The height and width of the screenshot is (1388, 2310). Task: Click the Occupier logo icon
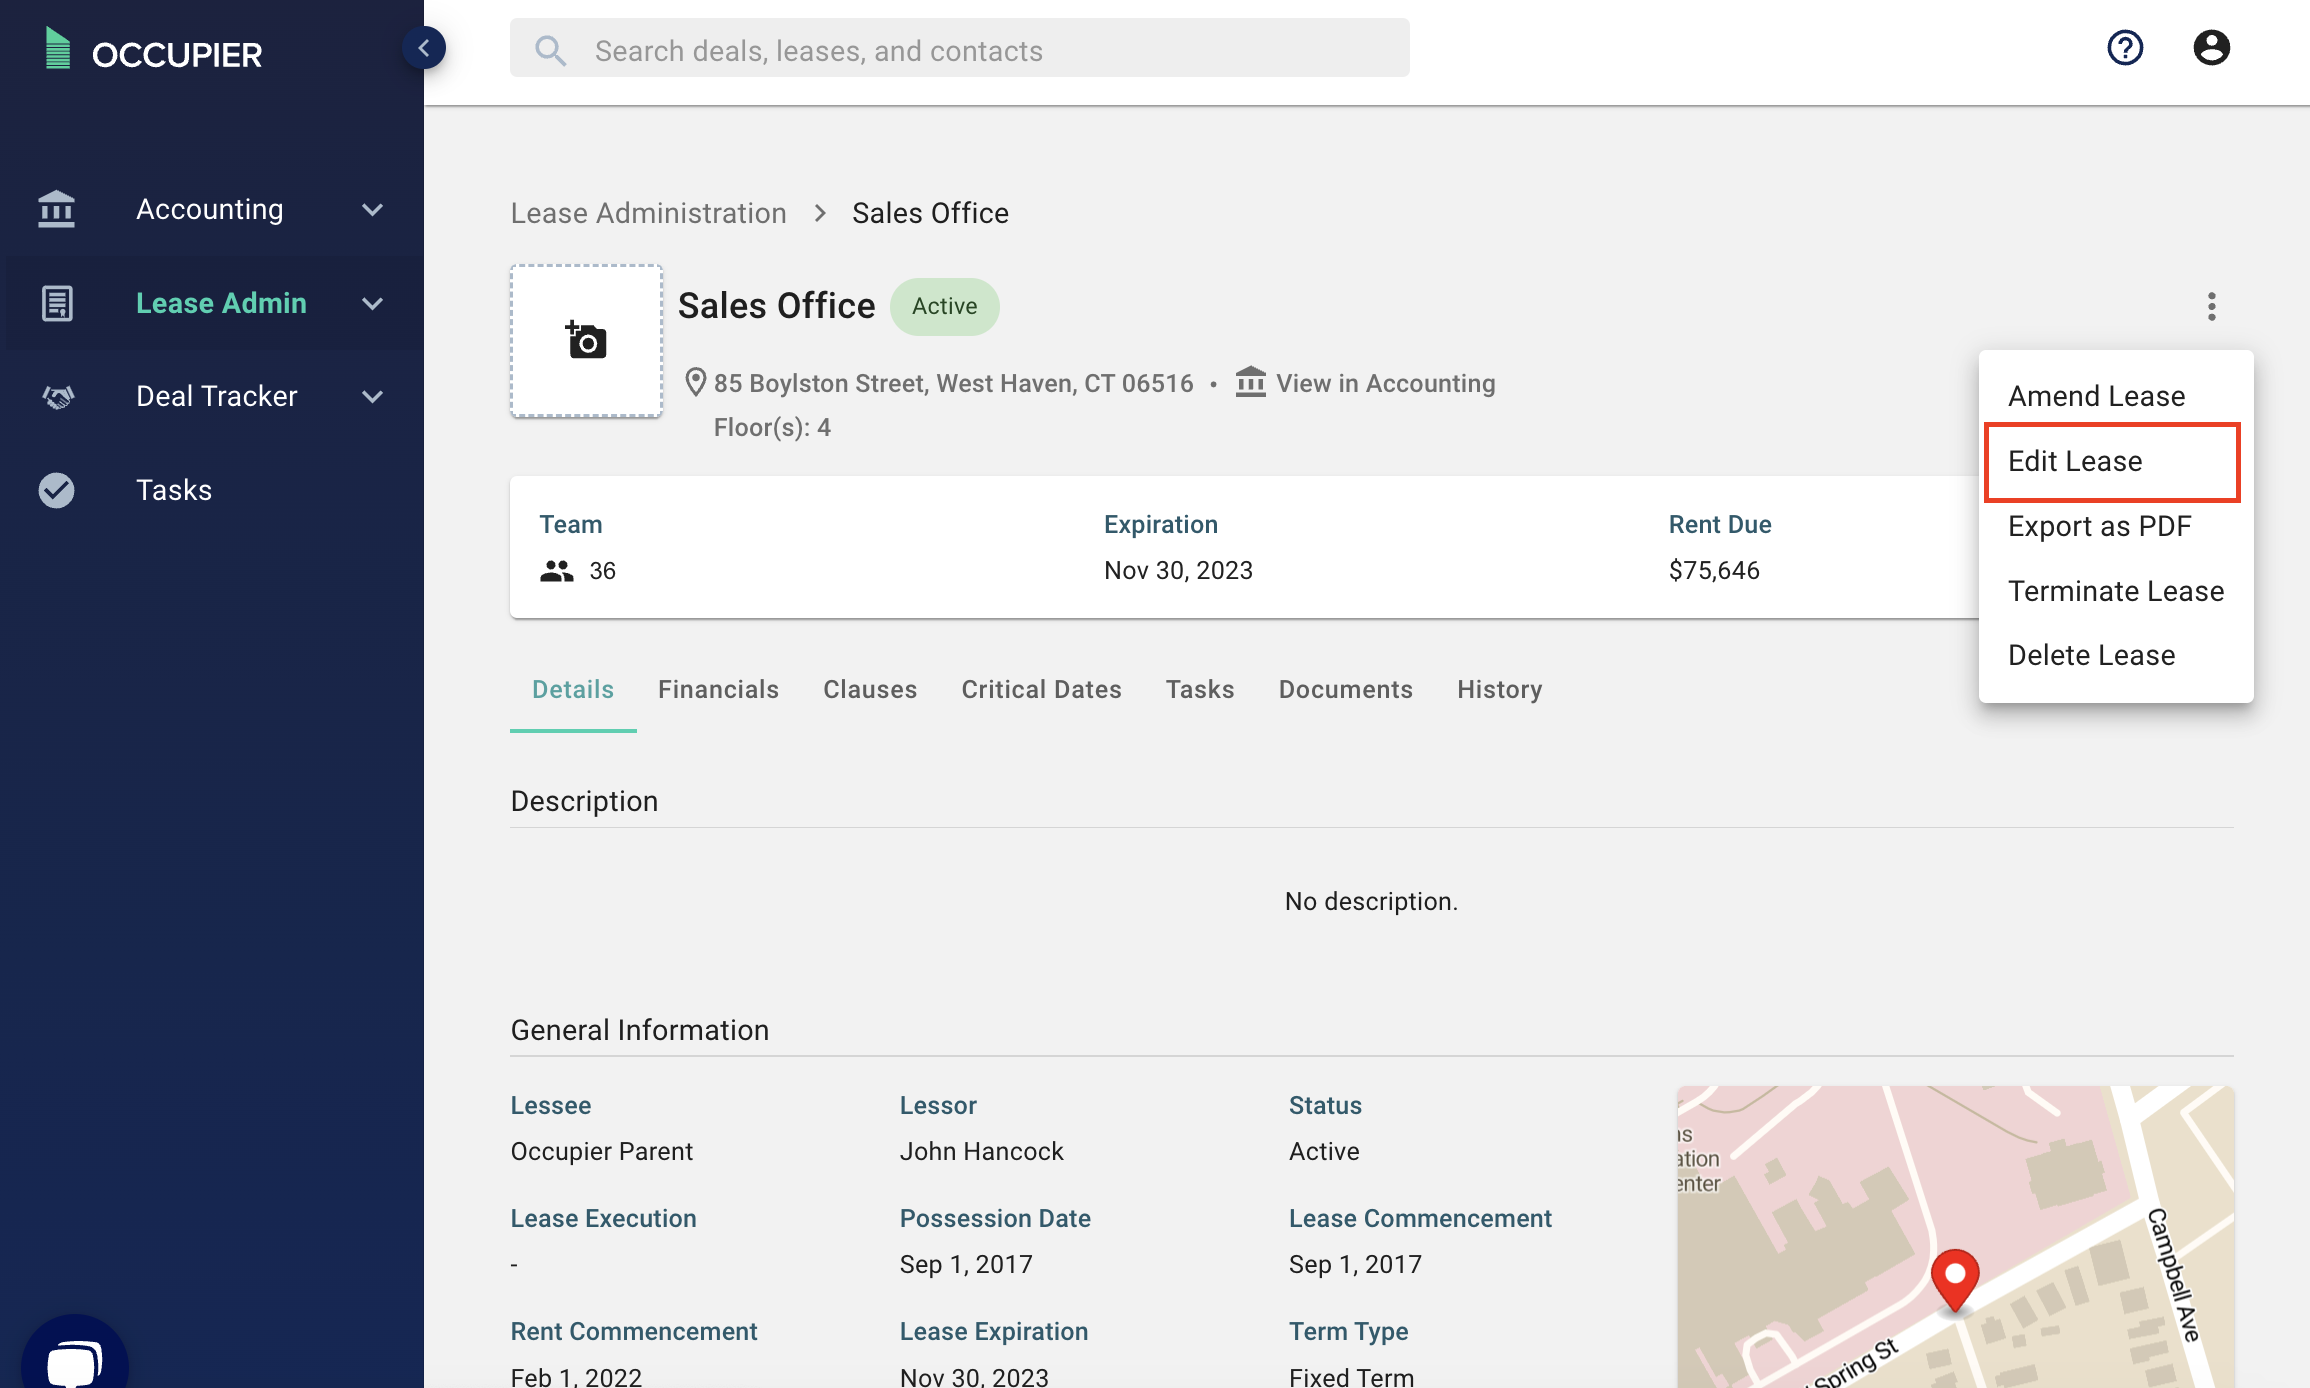point(58,50)
